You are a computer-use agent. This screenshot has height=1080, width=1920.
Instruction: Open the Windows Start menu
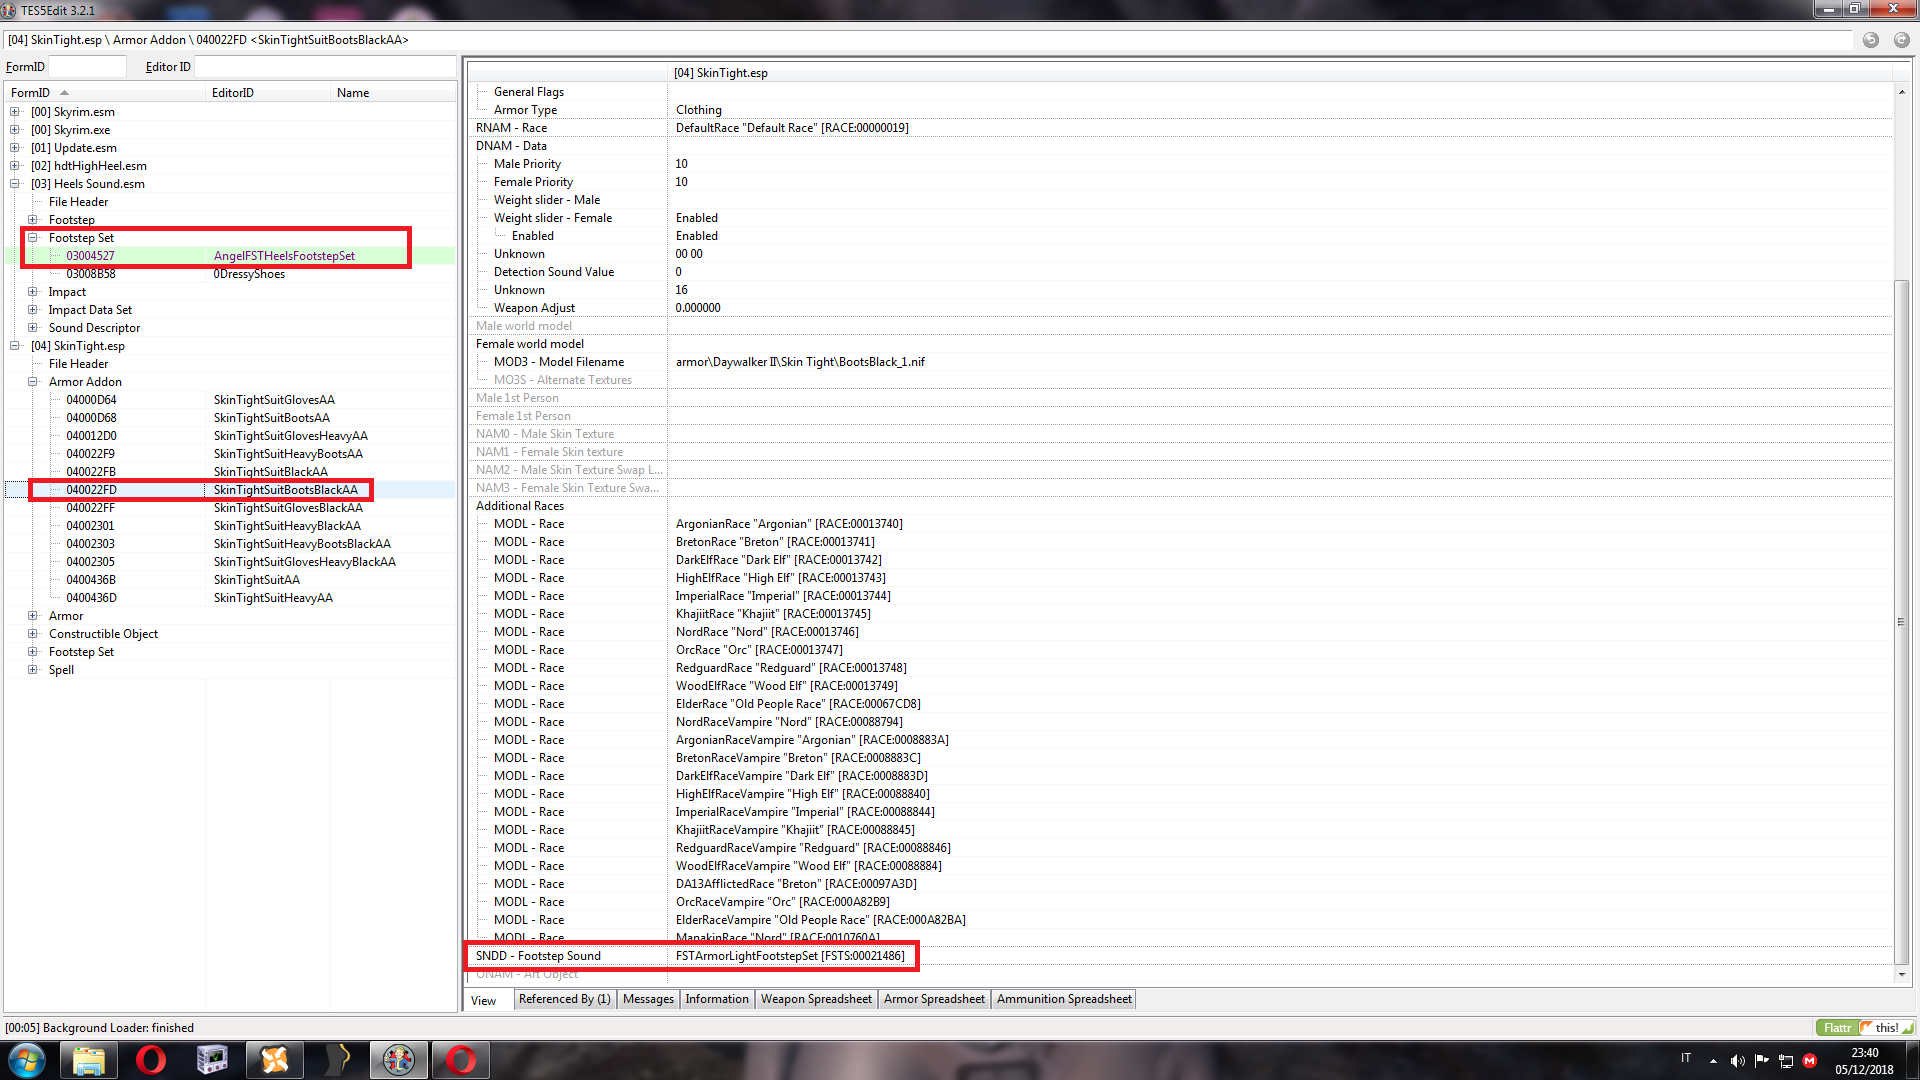[27, 1060]
